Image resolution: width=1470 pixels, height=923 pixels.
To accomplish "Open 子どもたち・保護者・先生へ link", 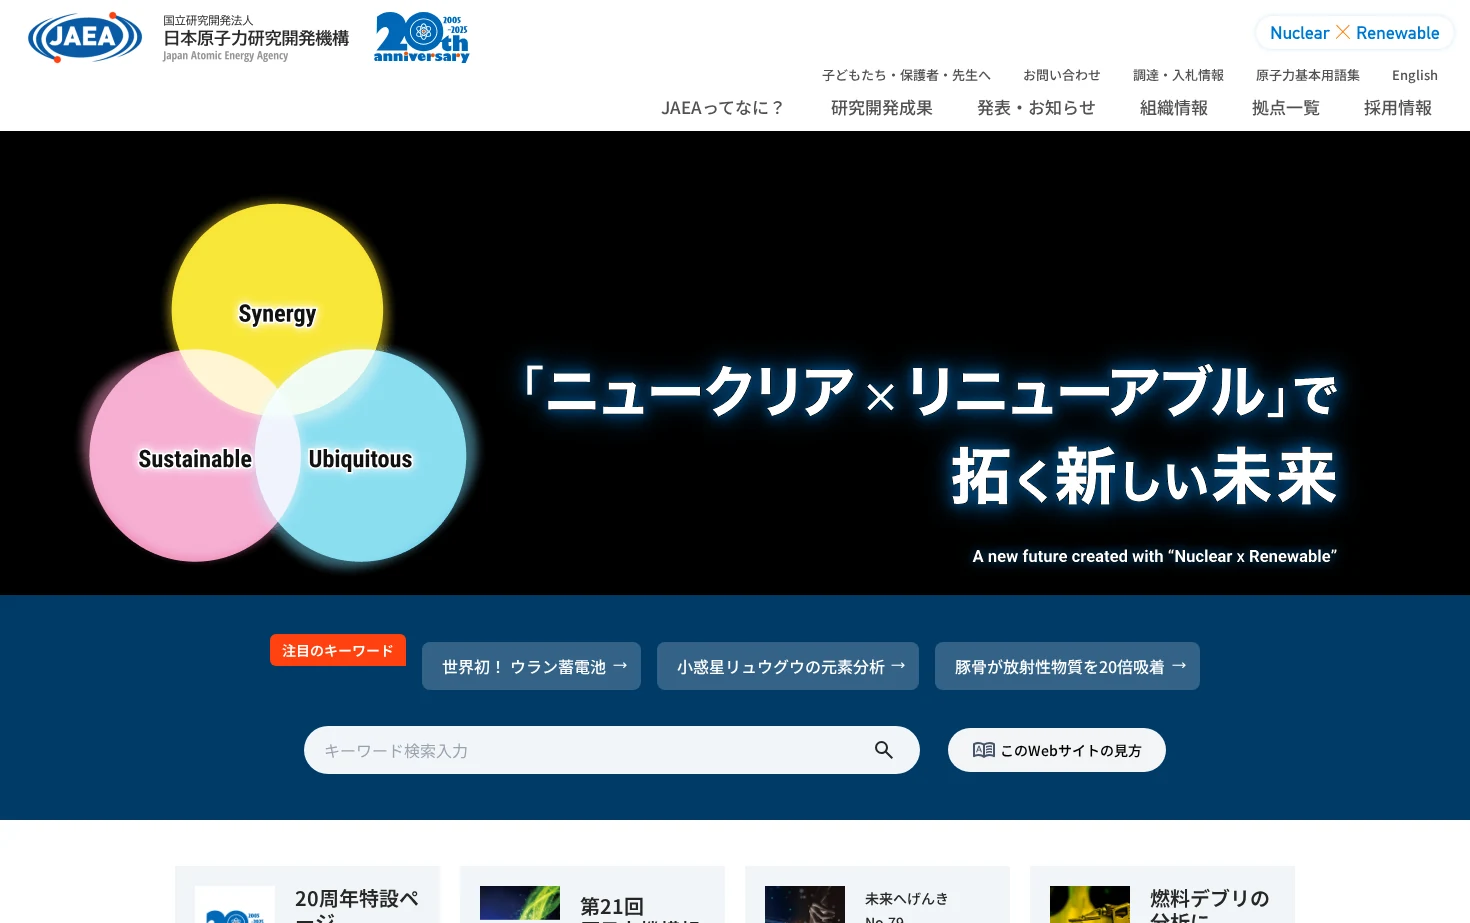I will pos(906,75).
